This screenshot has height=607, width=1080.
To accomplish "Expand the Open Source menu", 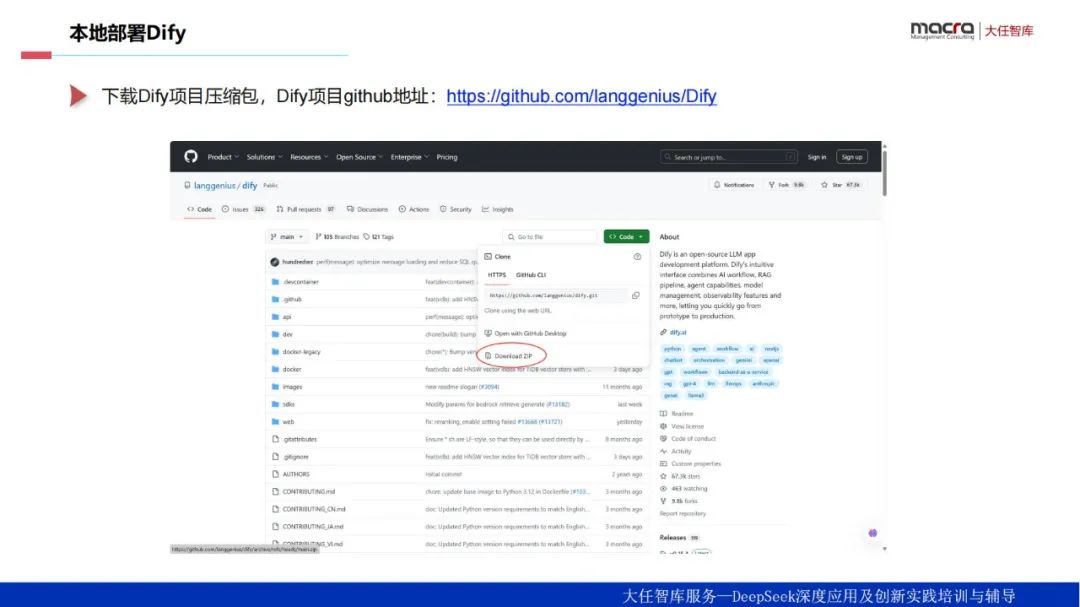I will 359,157.
